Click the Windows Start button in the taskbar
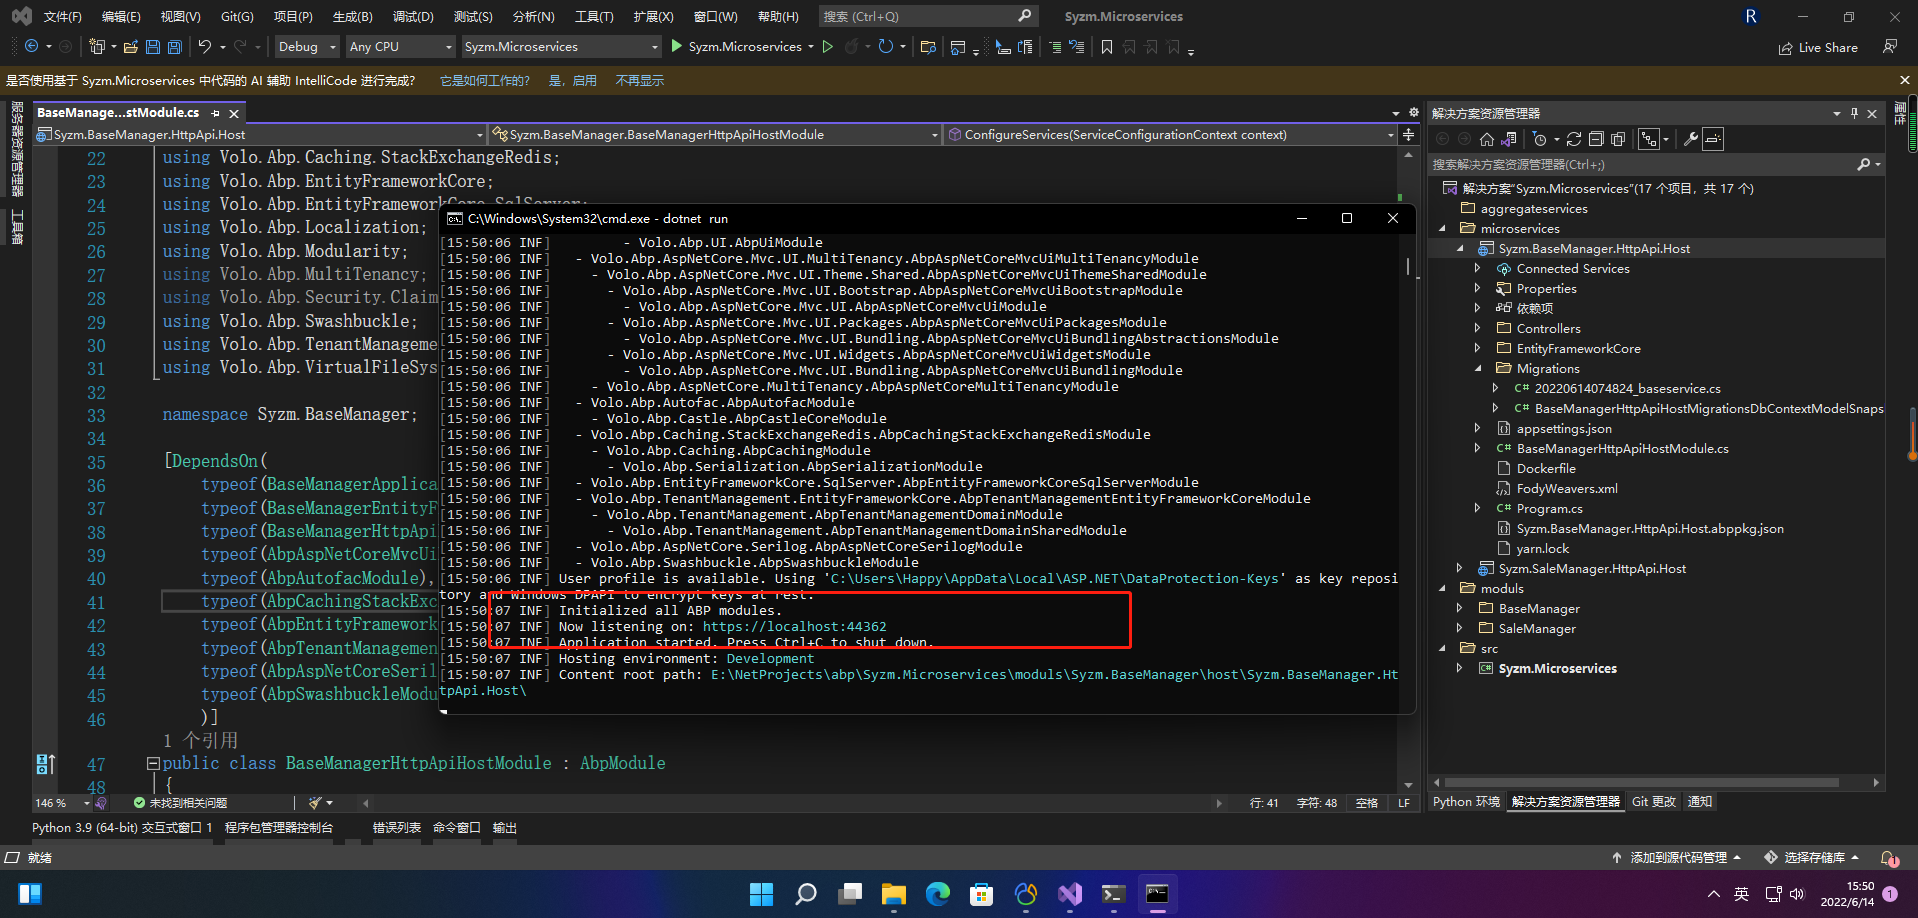This screenshot has width=1918, height=918. [762, 894]
